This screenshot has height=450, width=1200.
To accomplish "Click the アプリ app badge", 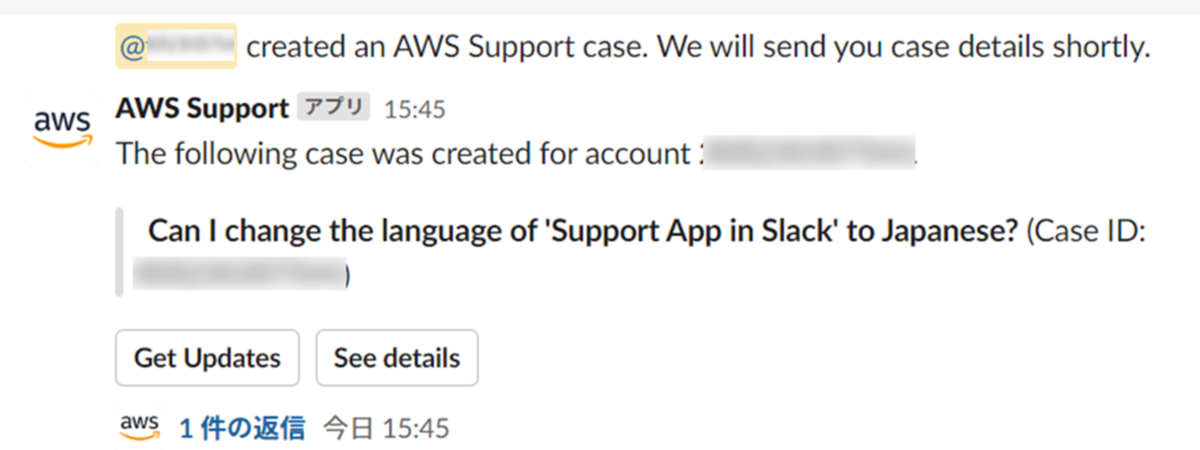I will tap(334, 108).
